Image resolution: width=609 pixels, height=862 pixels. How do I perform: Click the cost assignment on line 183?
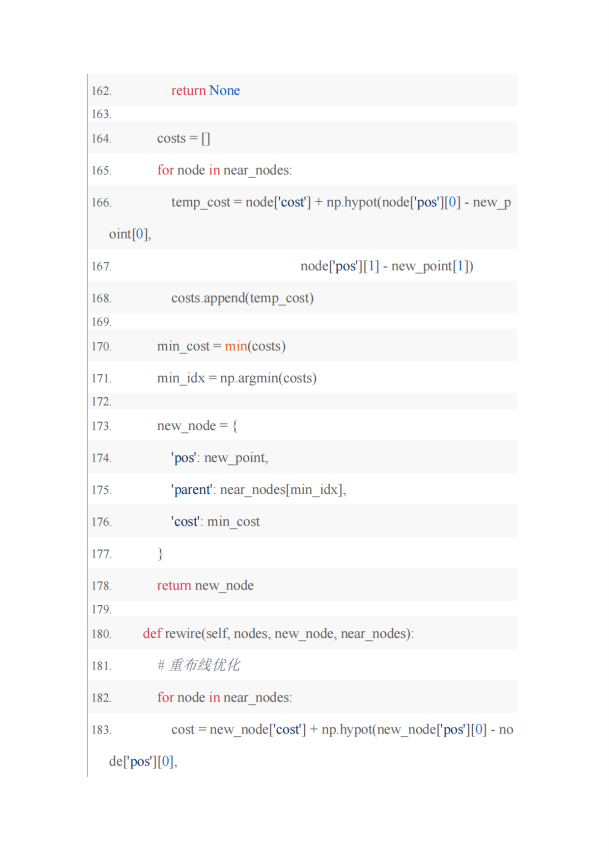pos(342,730)
